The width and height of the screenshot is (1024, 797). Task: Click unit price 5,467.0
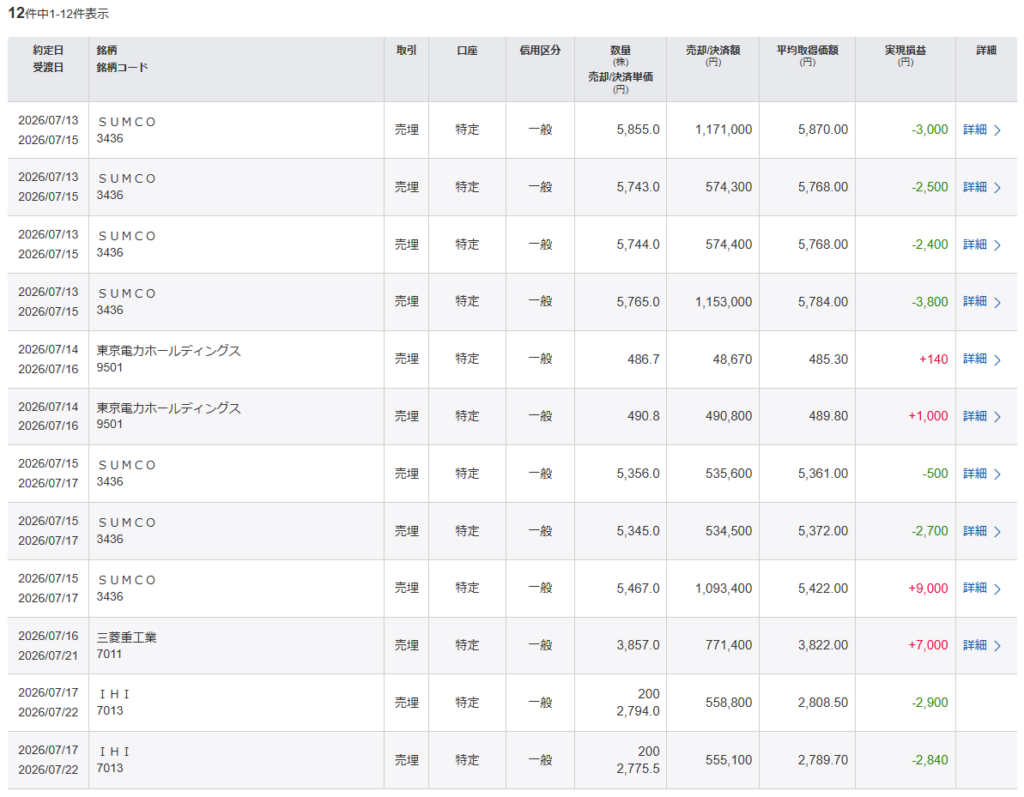point(638,589)
